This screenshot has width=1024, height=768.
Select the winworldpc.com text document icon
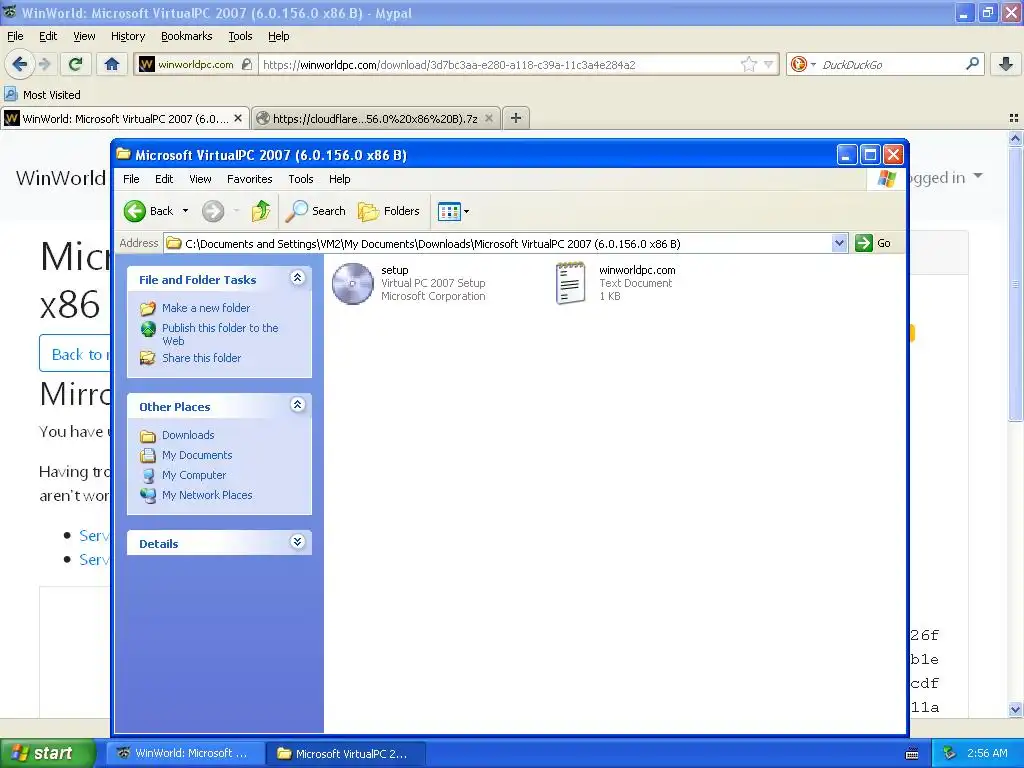point(570,283)
